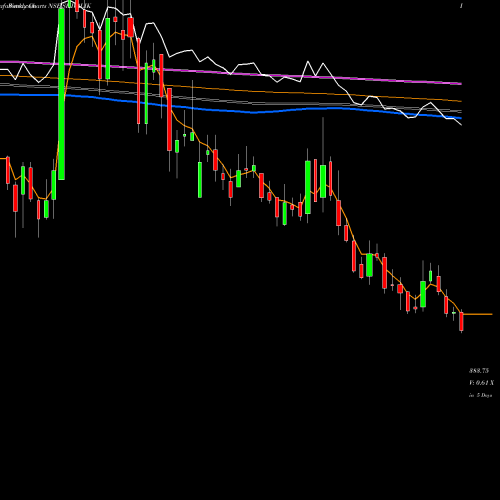Select the tallest green candlestick
The image size is (500, 500).
(x=61, y=94)
